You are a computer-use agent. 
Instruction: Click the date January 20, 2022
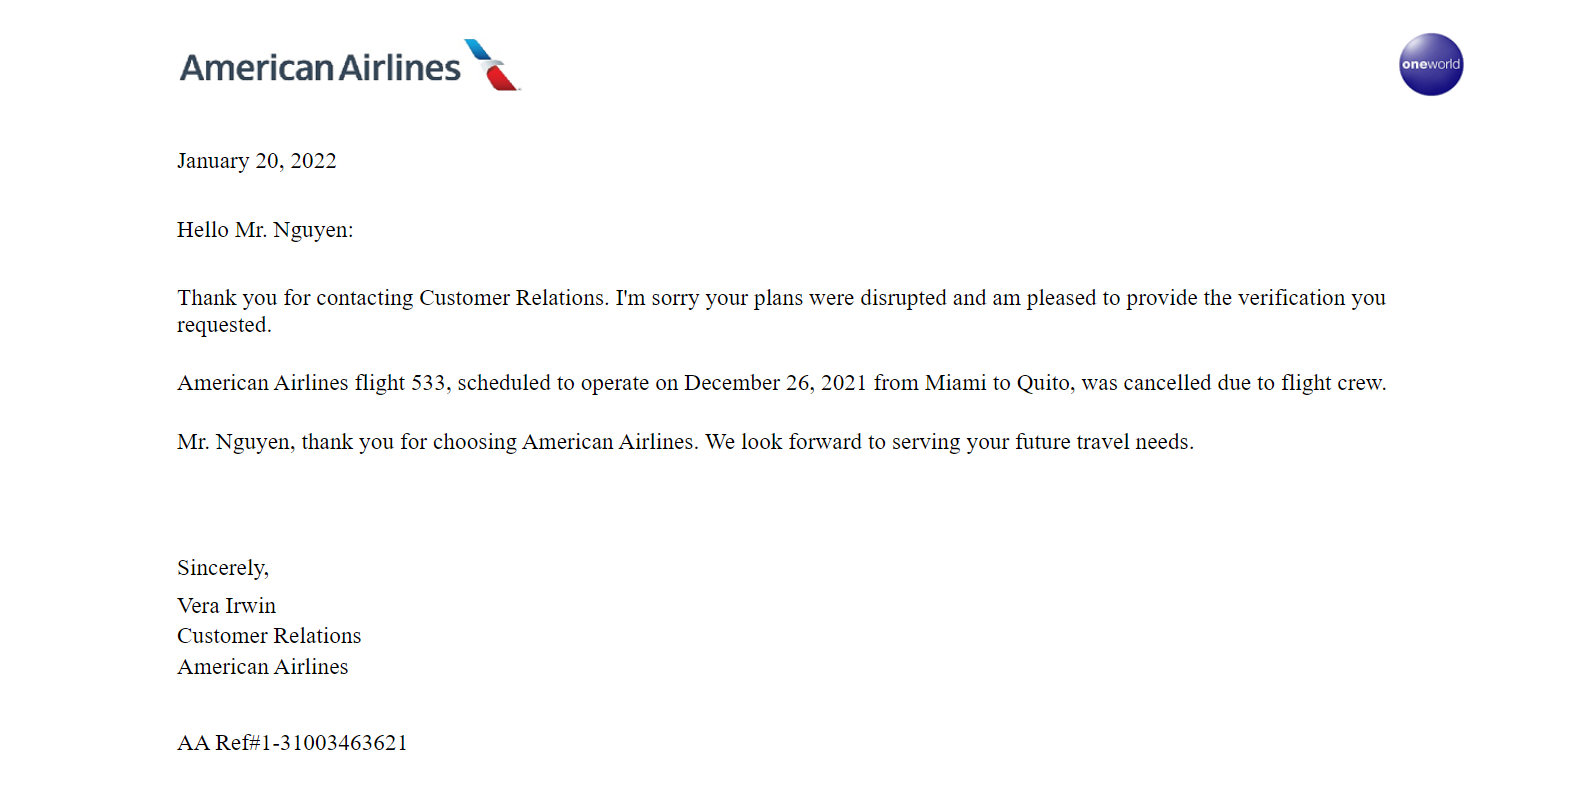(x=257, y=161)
